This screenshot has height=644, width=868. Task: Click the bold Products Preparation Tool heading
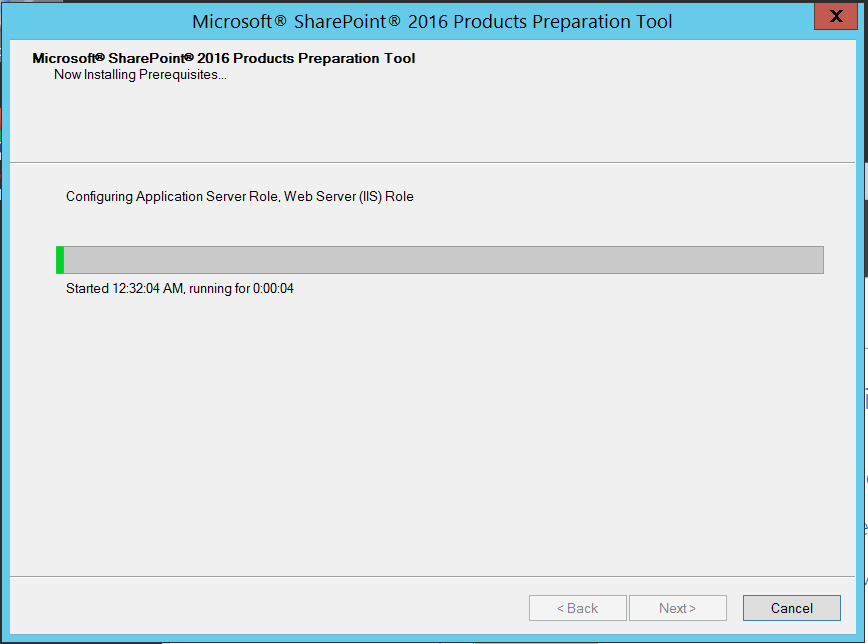224,58
